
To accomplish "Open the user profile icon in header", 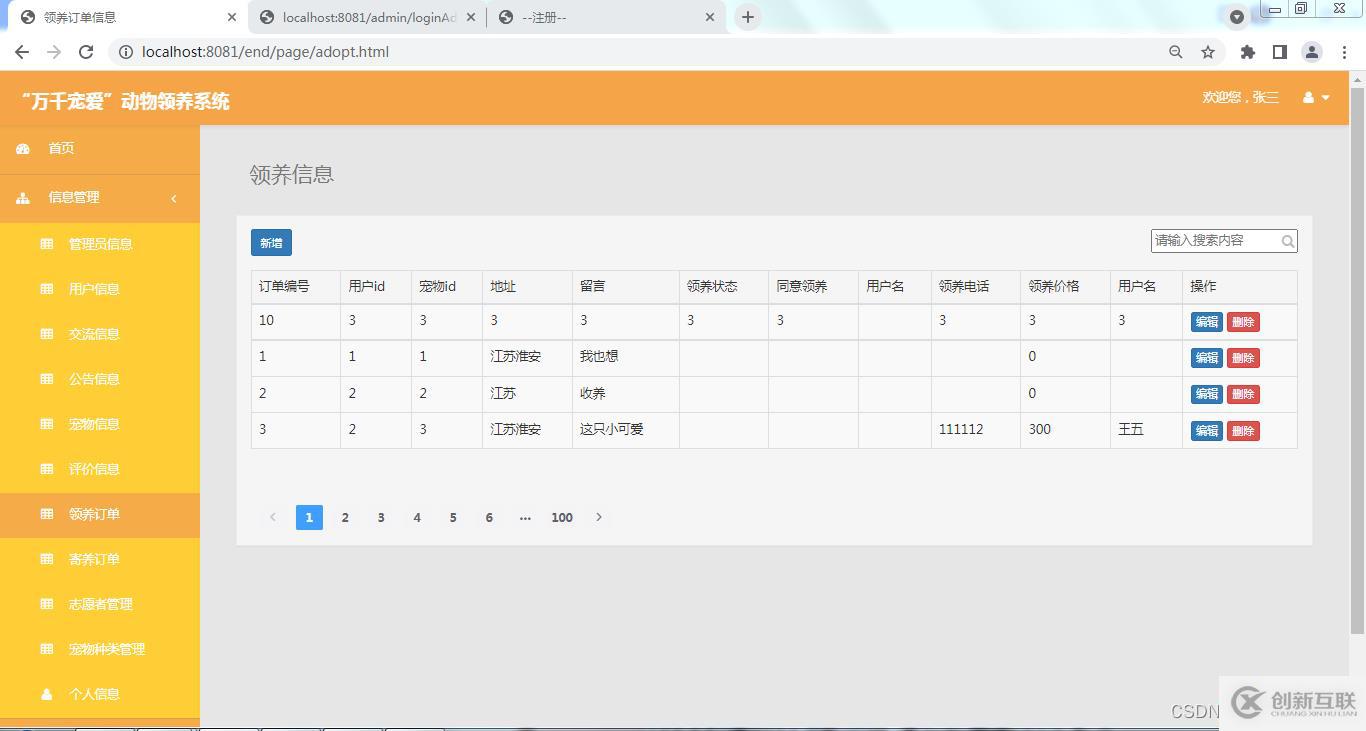I will click(x=1308, y=97).
